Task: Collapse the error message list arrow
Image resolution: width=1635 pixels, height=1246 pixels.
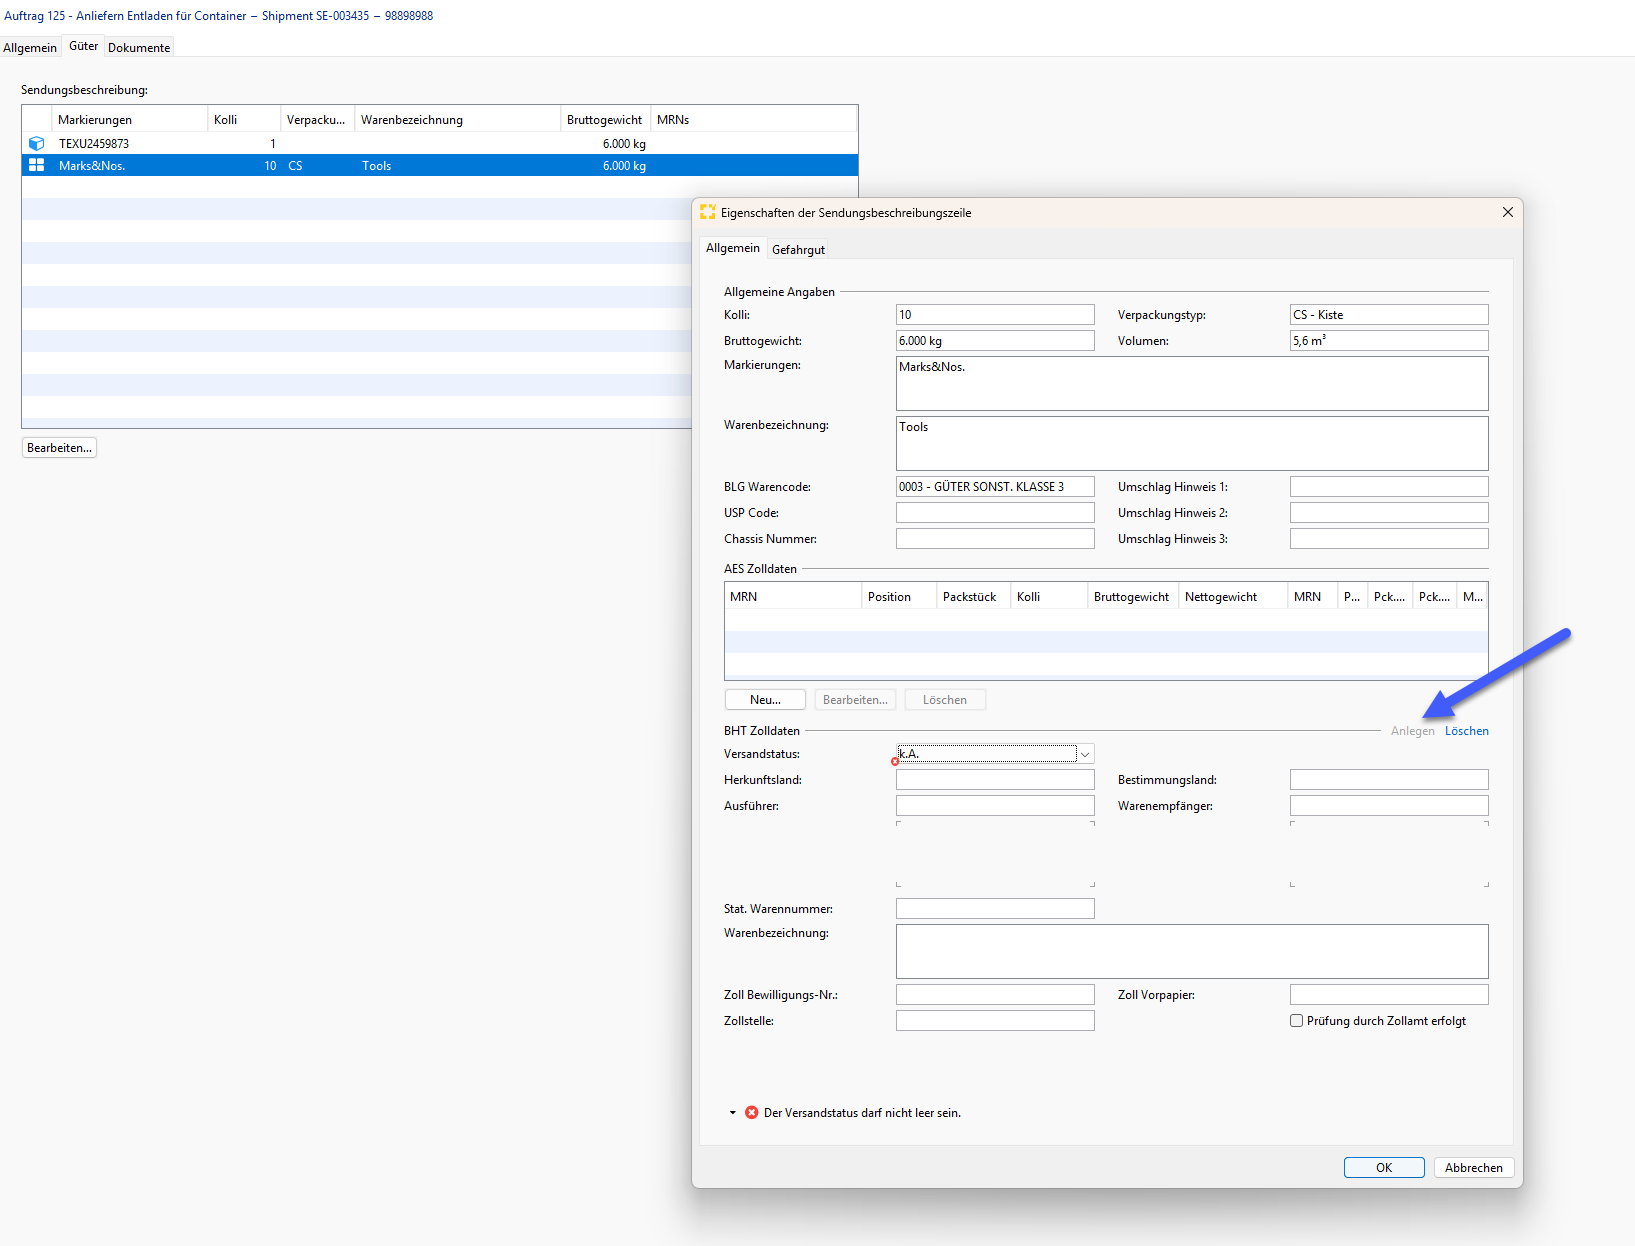Action: [733, 1113]
